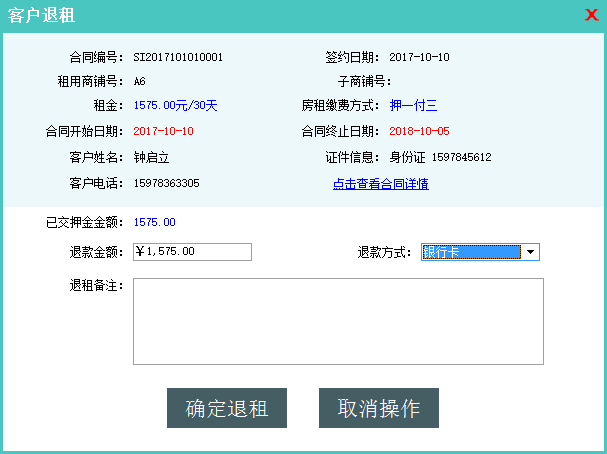
Task: Click the 退款金额 amount input field
Action: (192, 252)
